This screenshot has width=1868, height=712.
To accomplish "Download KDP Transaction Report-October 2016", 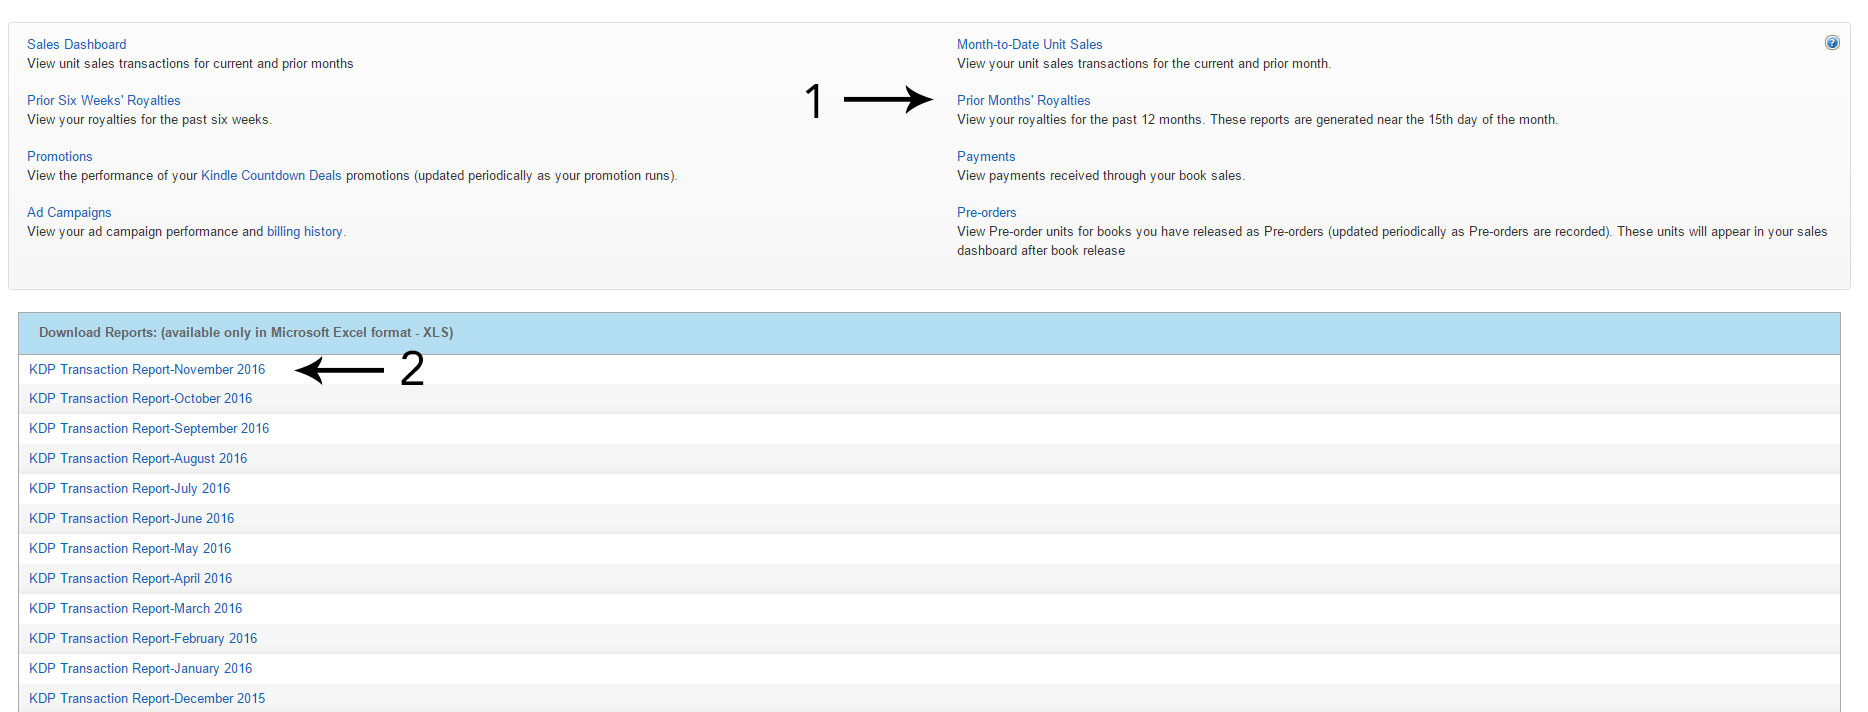I will coord(141,398).
